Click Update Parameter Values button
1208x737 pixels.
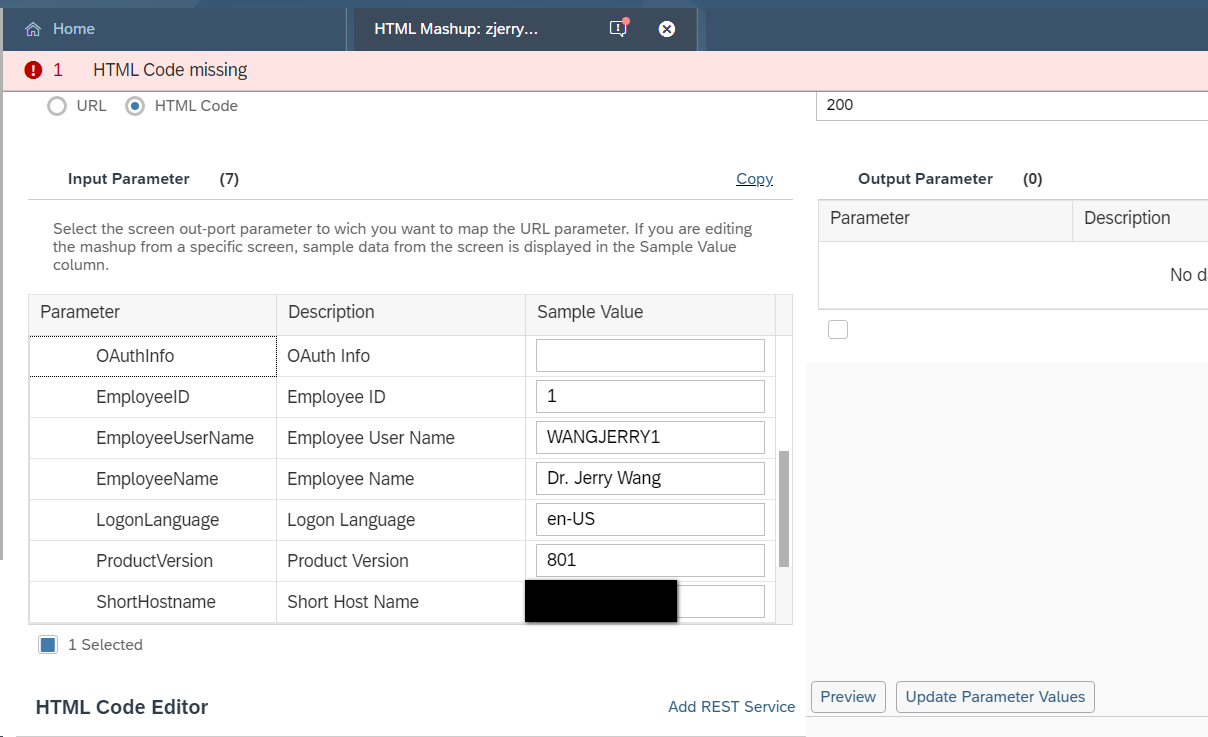995,697
